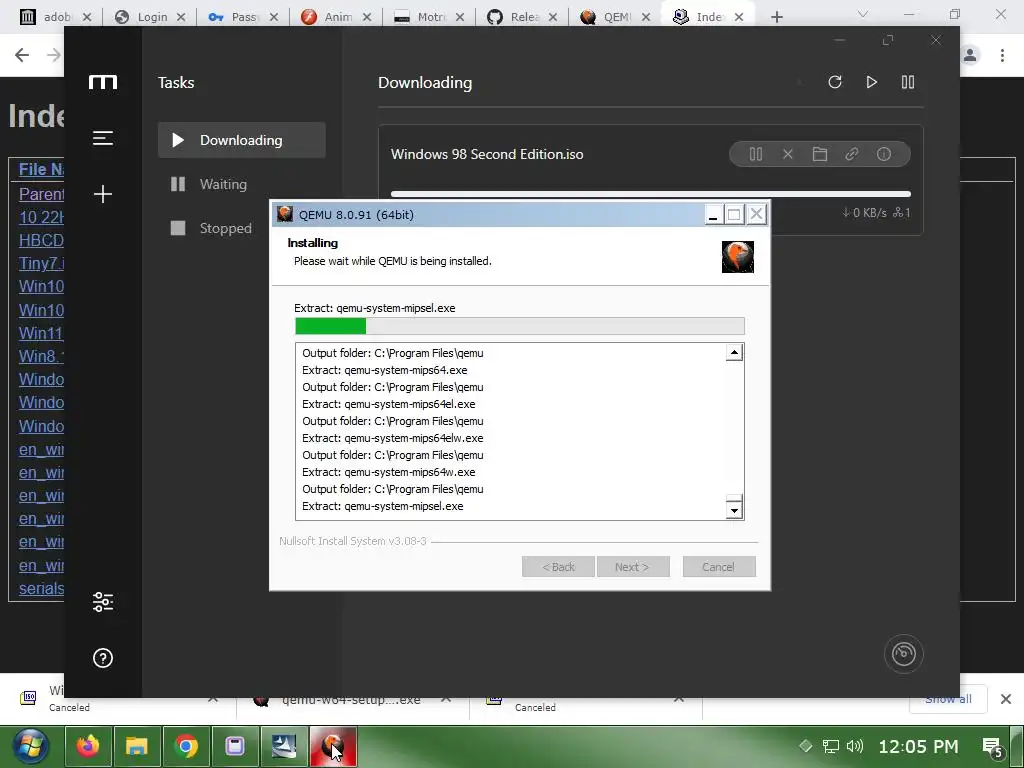Open Chrome profile avatar

pos(970,55)
